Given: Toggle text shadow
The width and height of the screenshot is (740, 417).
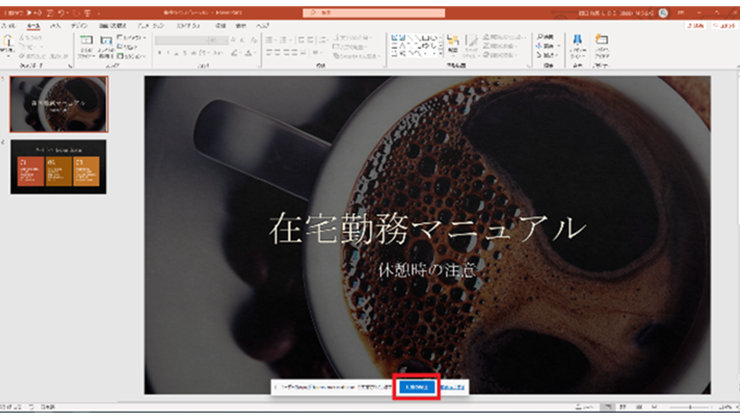Looking at the screenshot, I should (x=185, y=53).
